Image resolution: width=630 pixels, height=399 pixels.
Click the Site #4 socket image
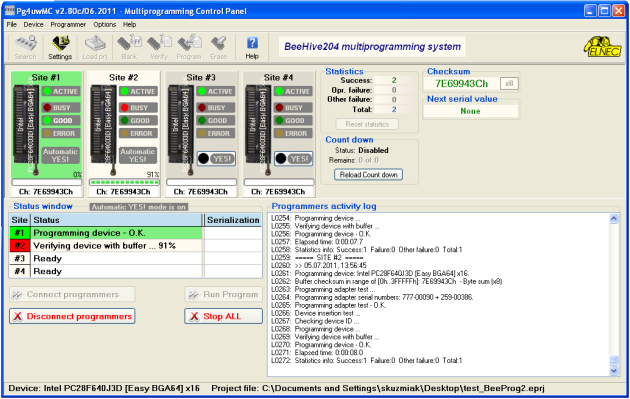tap(258, 129)
